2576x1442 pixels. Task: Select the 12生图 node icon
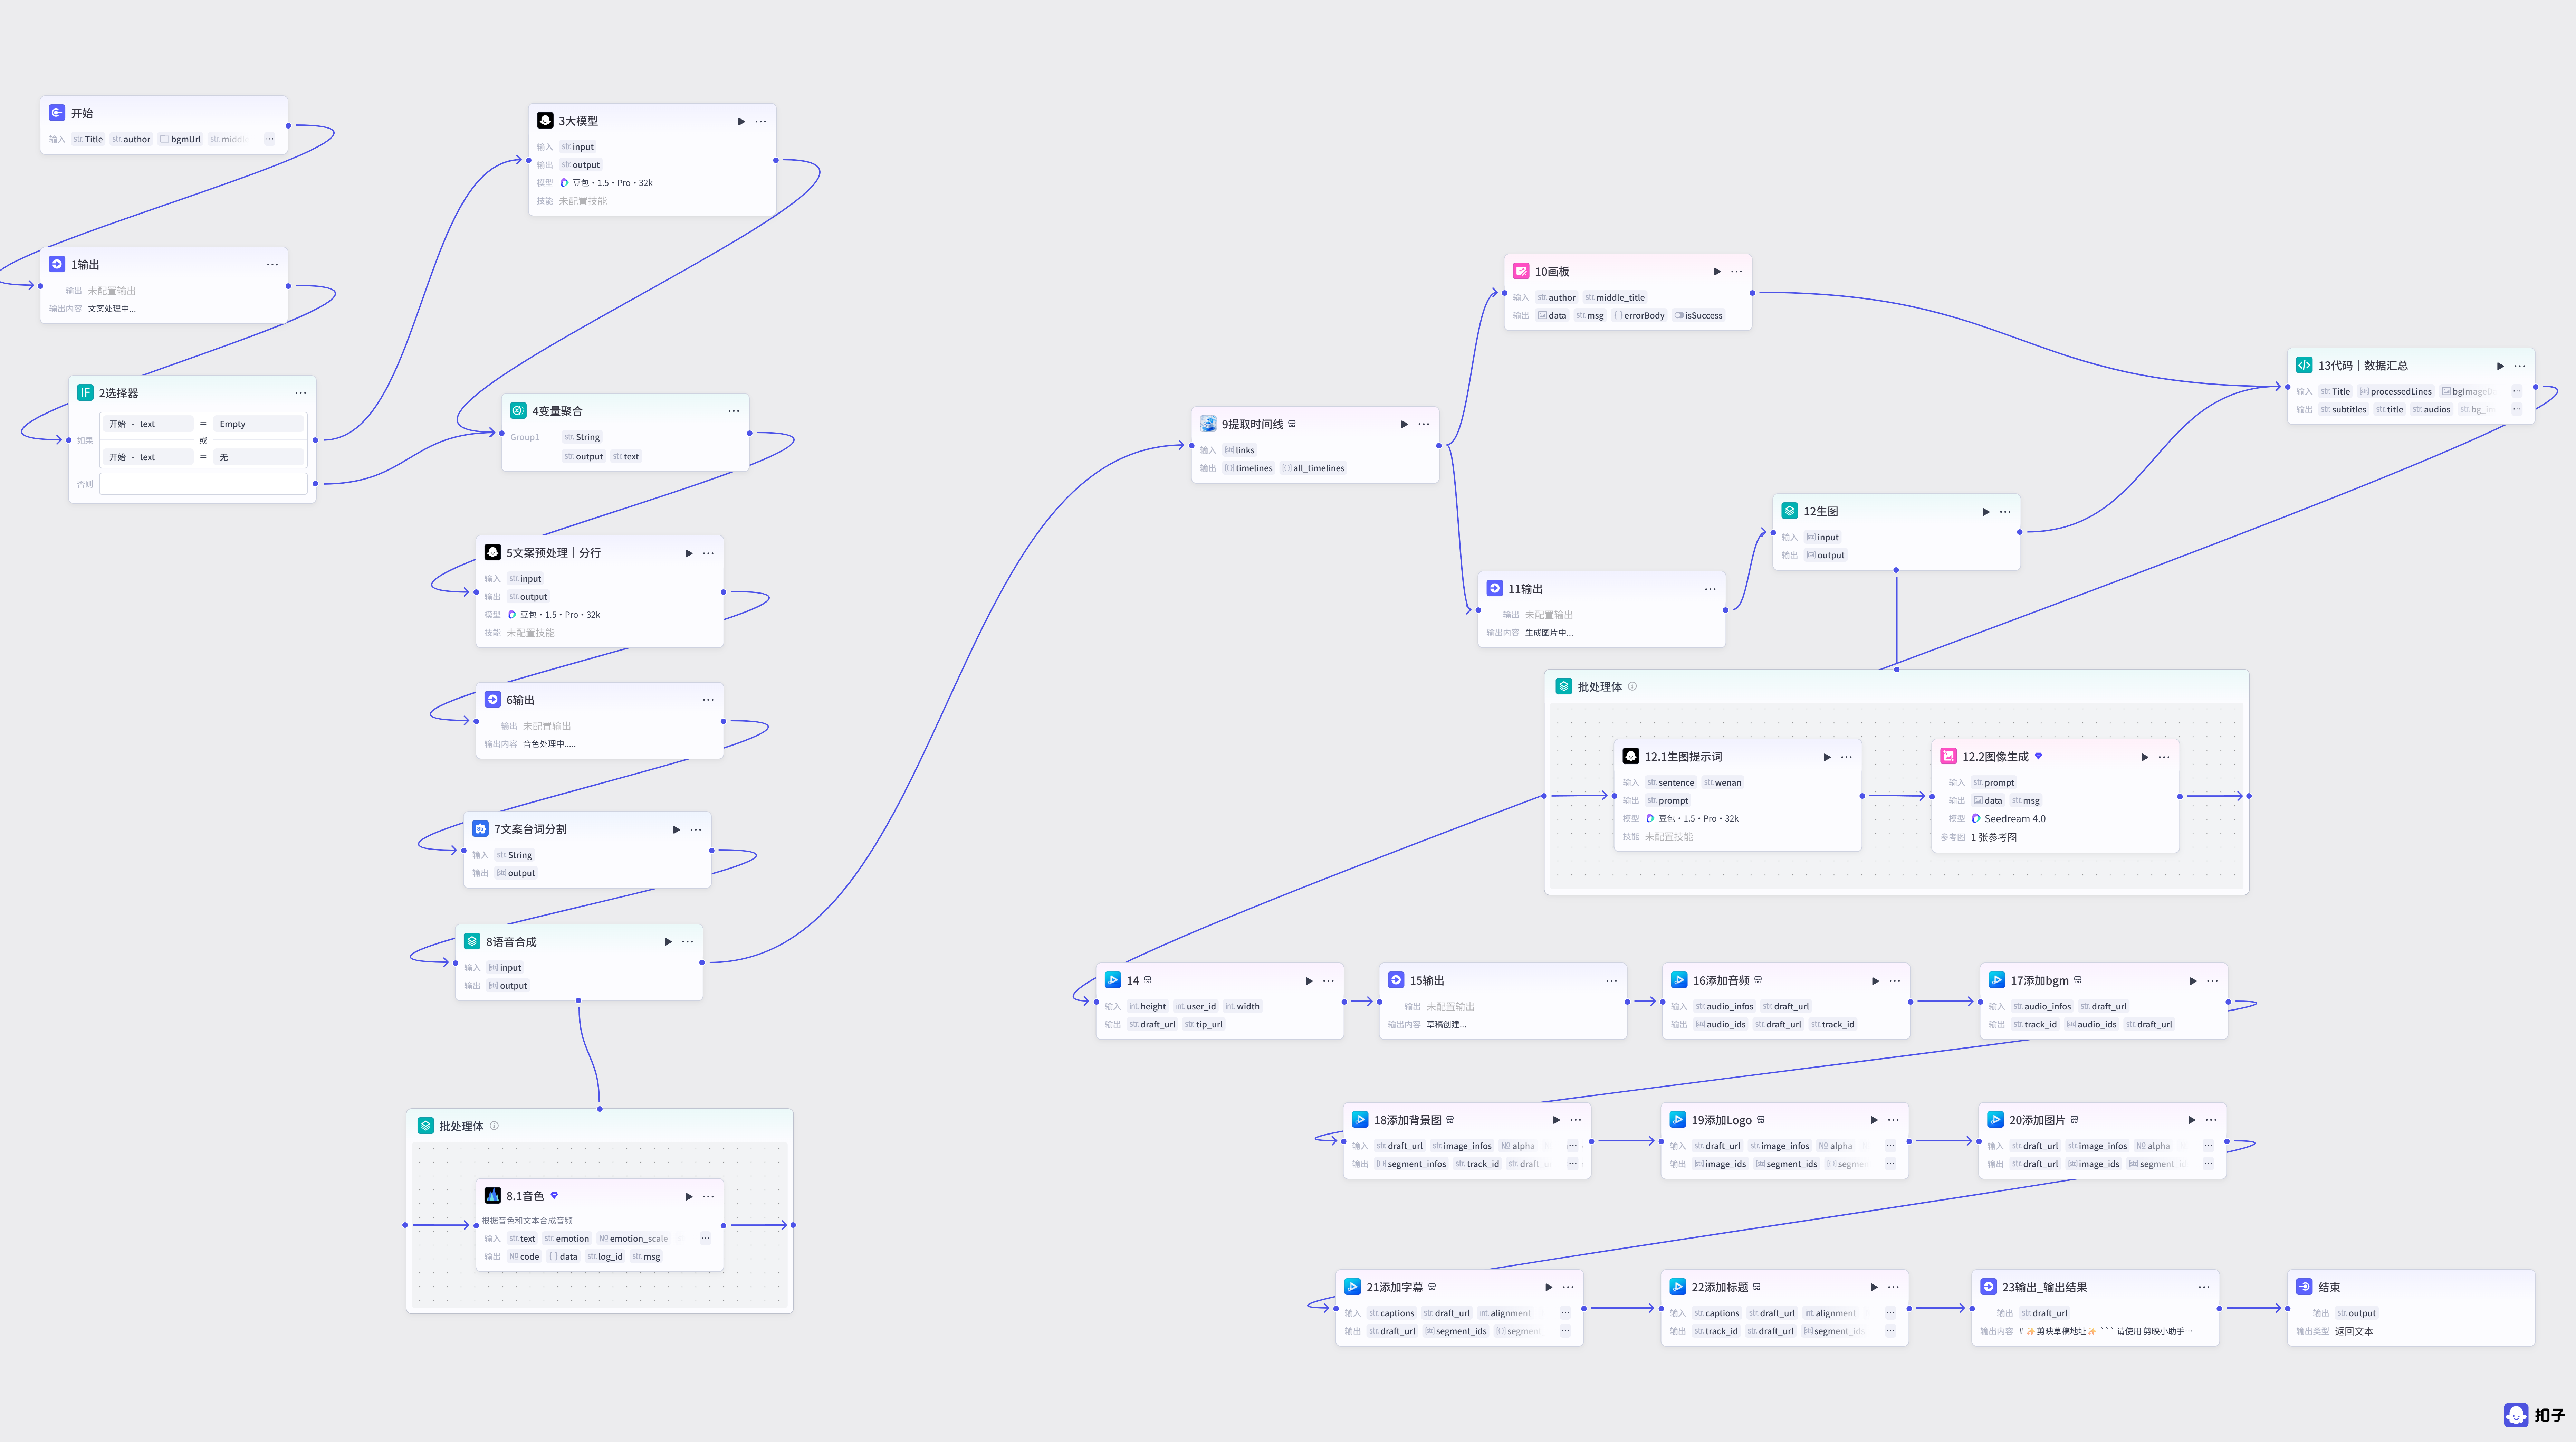[x=1790, y=511]
